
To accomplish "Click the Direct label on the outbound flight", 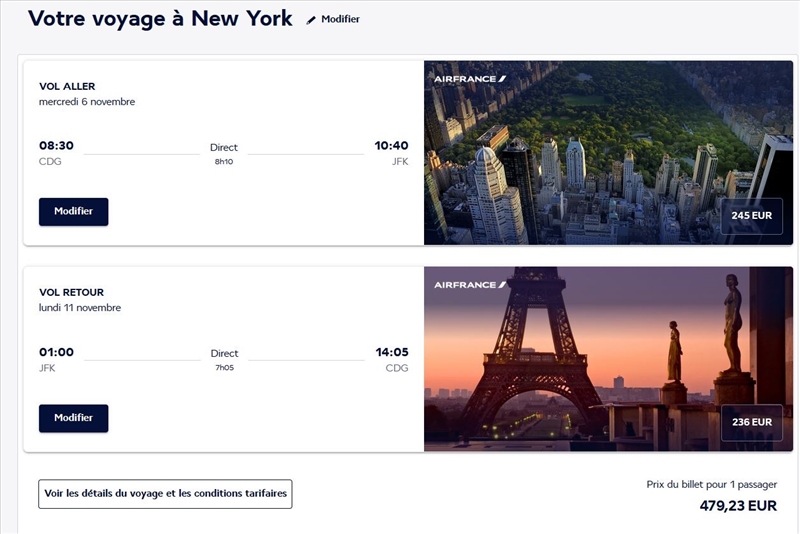I will pyautogui.click(x=224, y=147).
